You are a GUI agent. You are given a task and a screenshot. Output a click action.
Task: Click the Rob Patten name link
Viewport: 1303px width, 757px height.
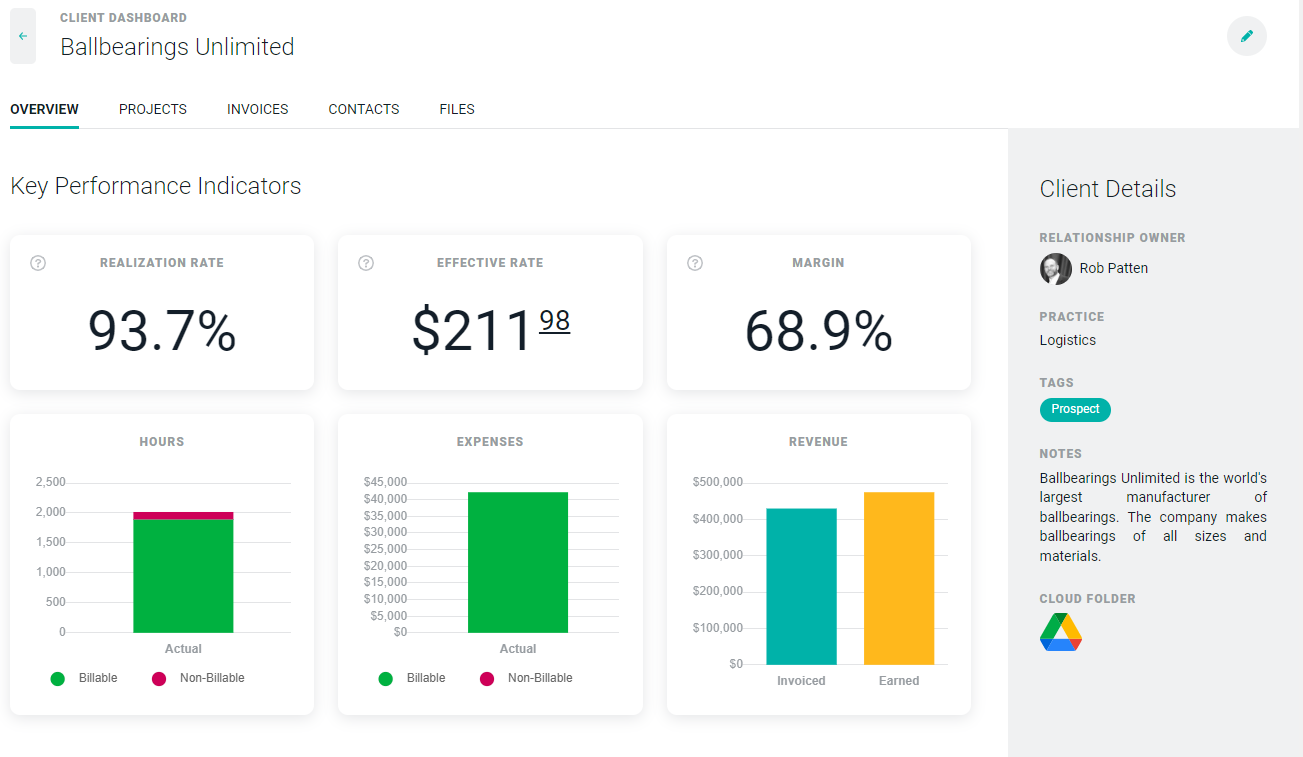pyautogui.click(x=1113, y=268)
